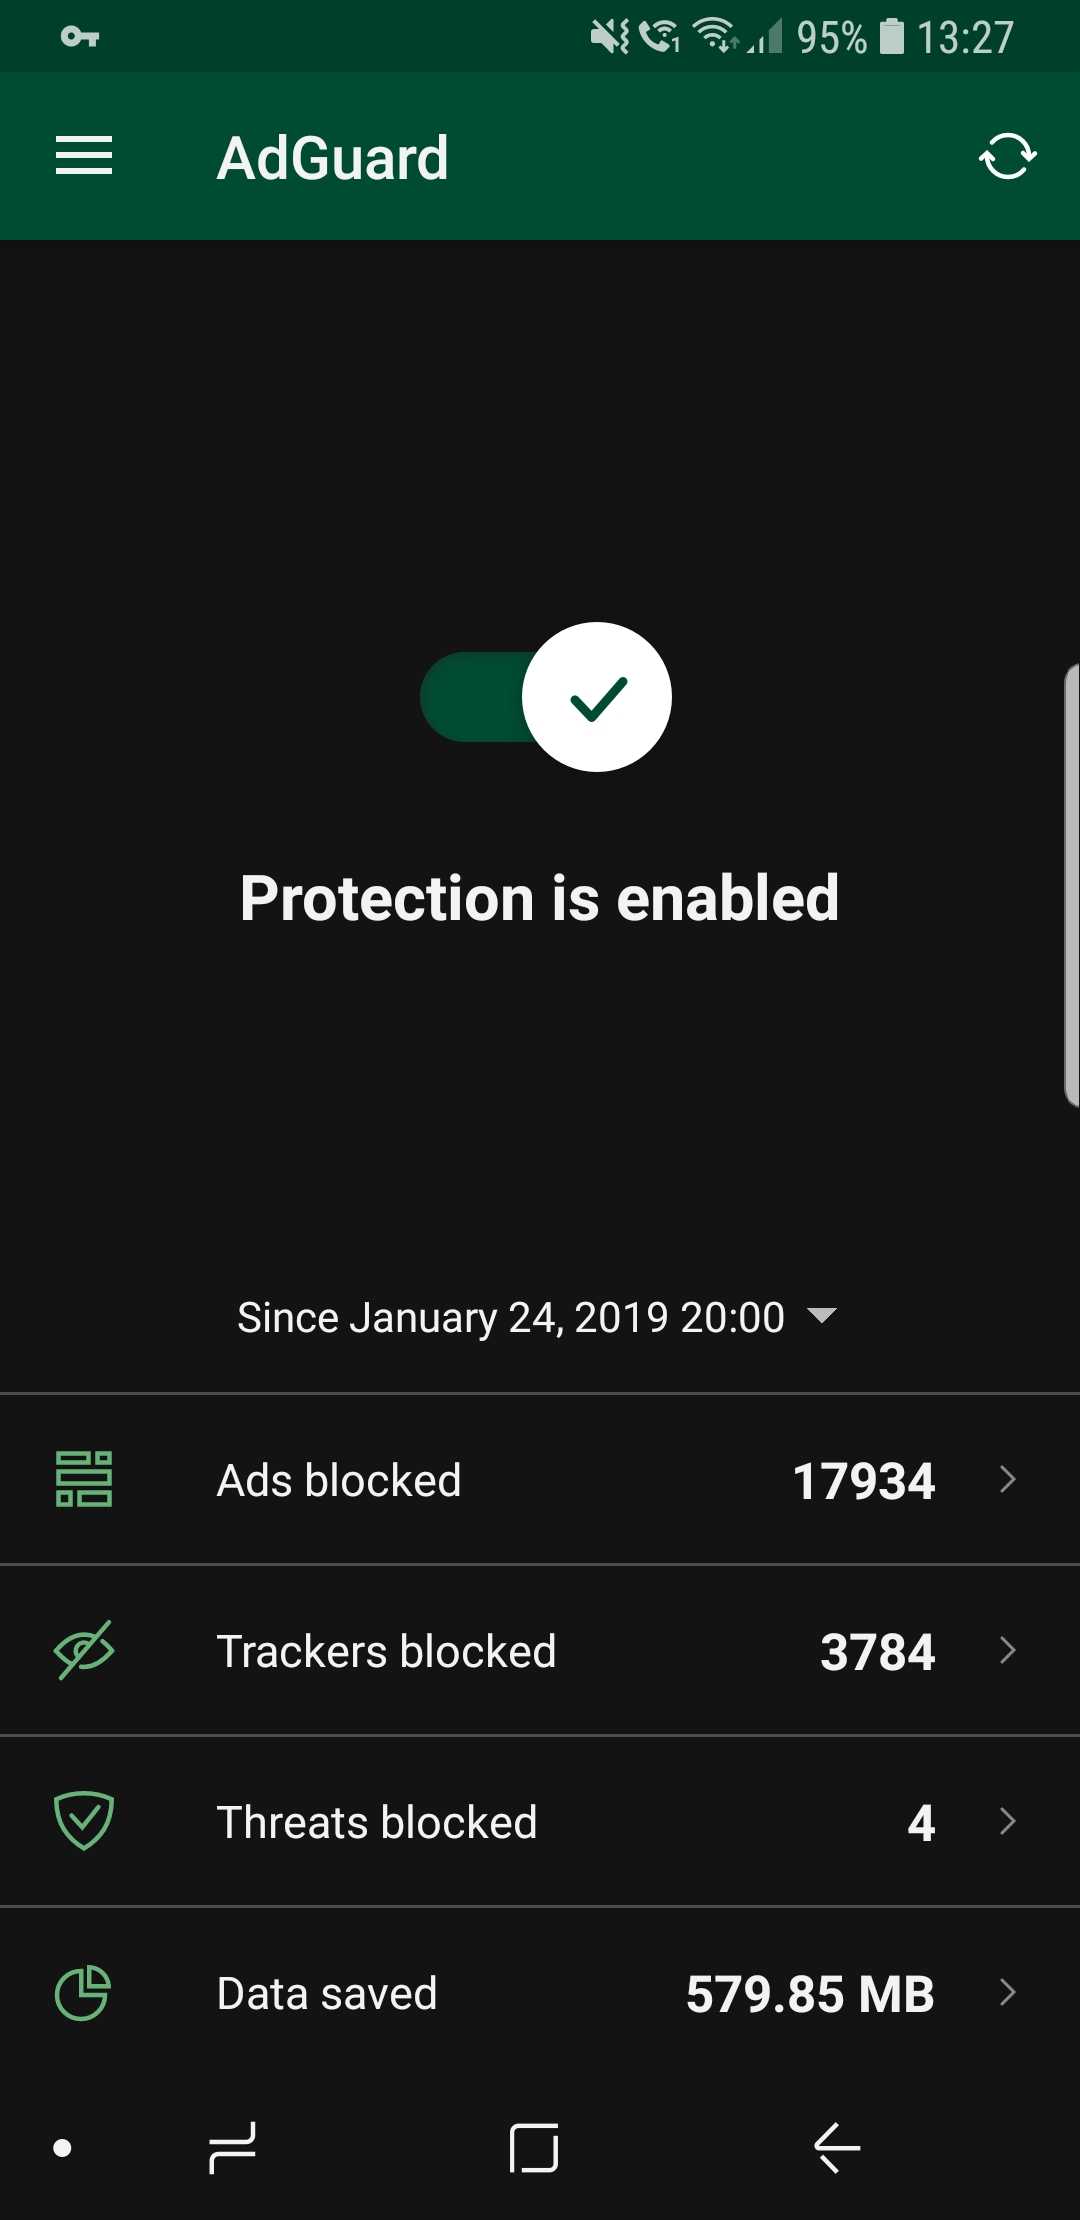Expand Data saved details chevron
The height and width of the screenshot is (2220, 1080).
click(x=1008, y=1992)
